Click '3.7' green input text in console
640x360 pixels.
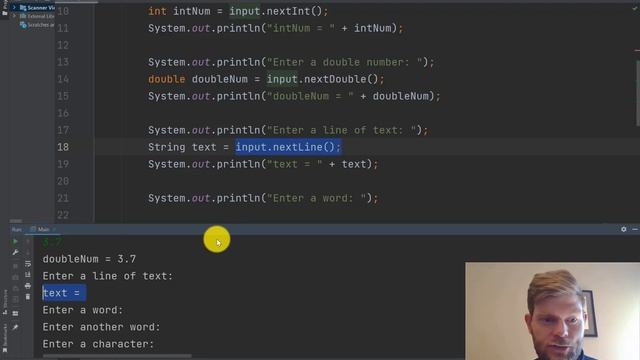click(x=52, y=242)
